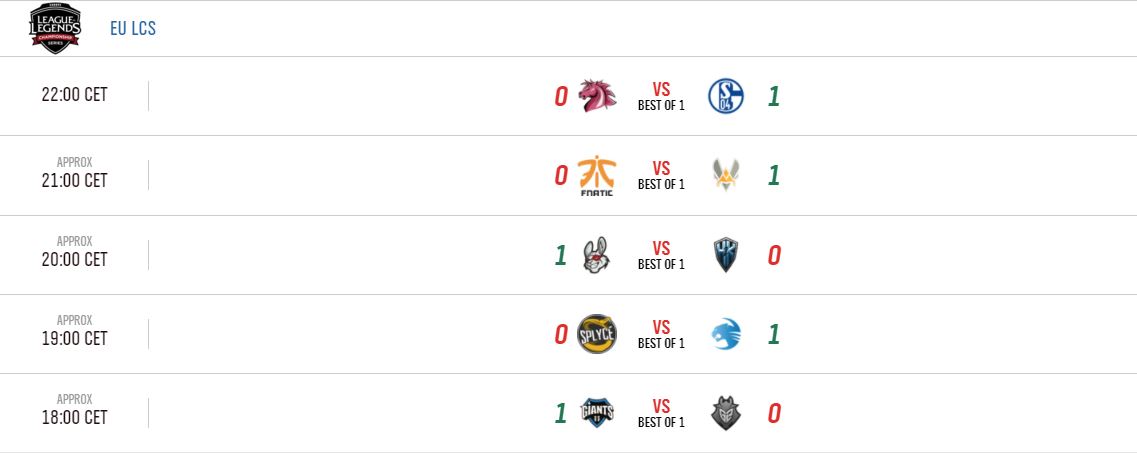Click the Giants team logo
1137x453 pixels.
point(597,413)
